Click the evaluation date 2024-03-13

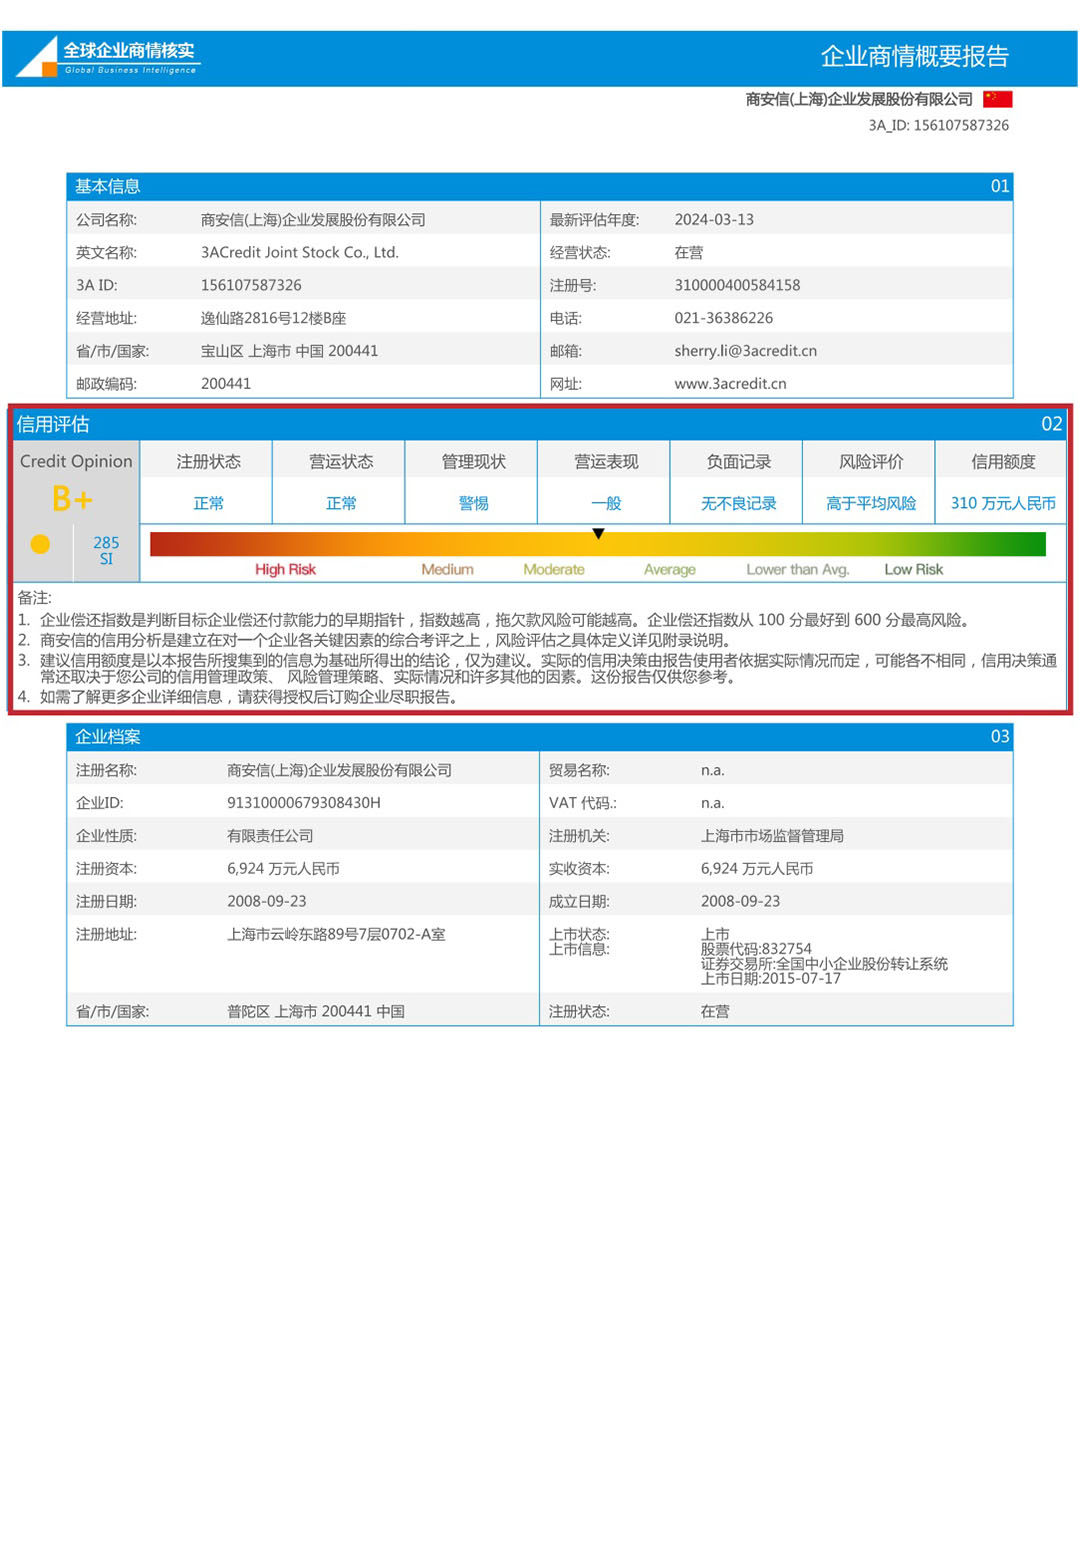pos(714,219)
